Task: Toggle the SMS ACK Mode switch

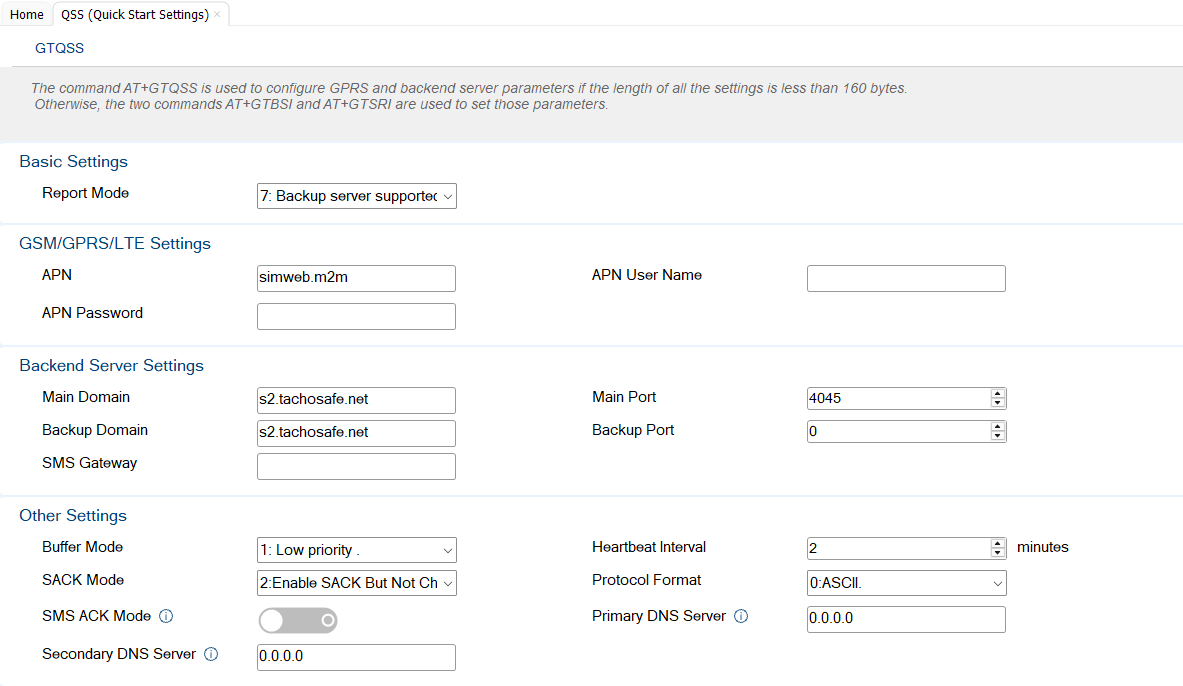Action: pos(298,620)
